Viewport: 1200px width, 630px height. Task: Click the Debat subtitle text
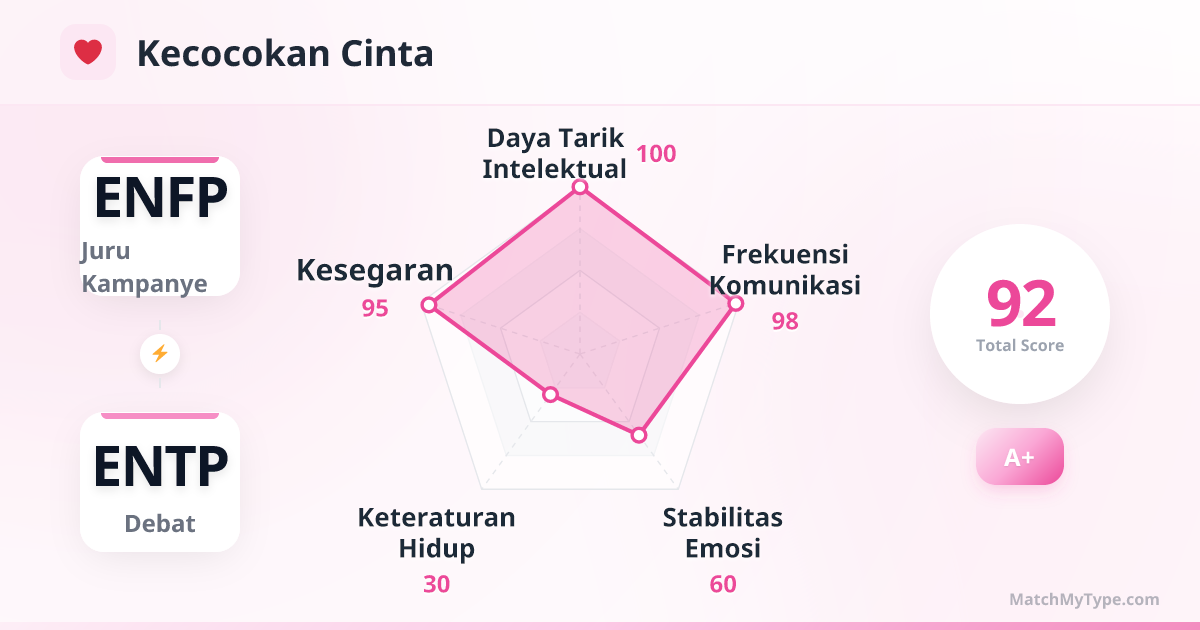[160, 523]
